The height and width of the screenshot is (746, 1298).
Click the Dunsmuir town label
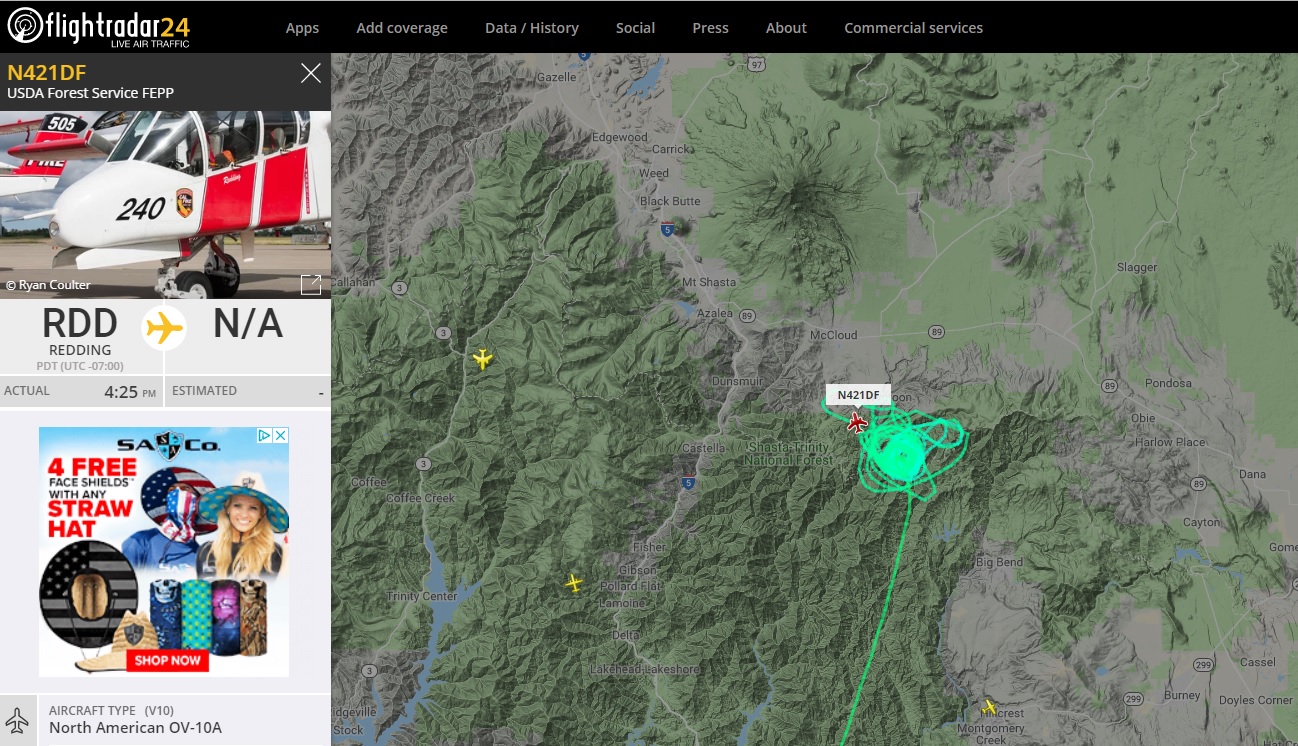coord(739,381)
